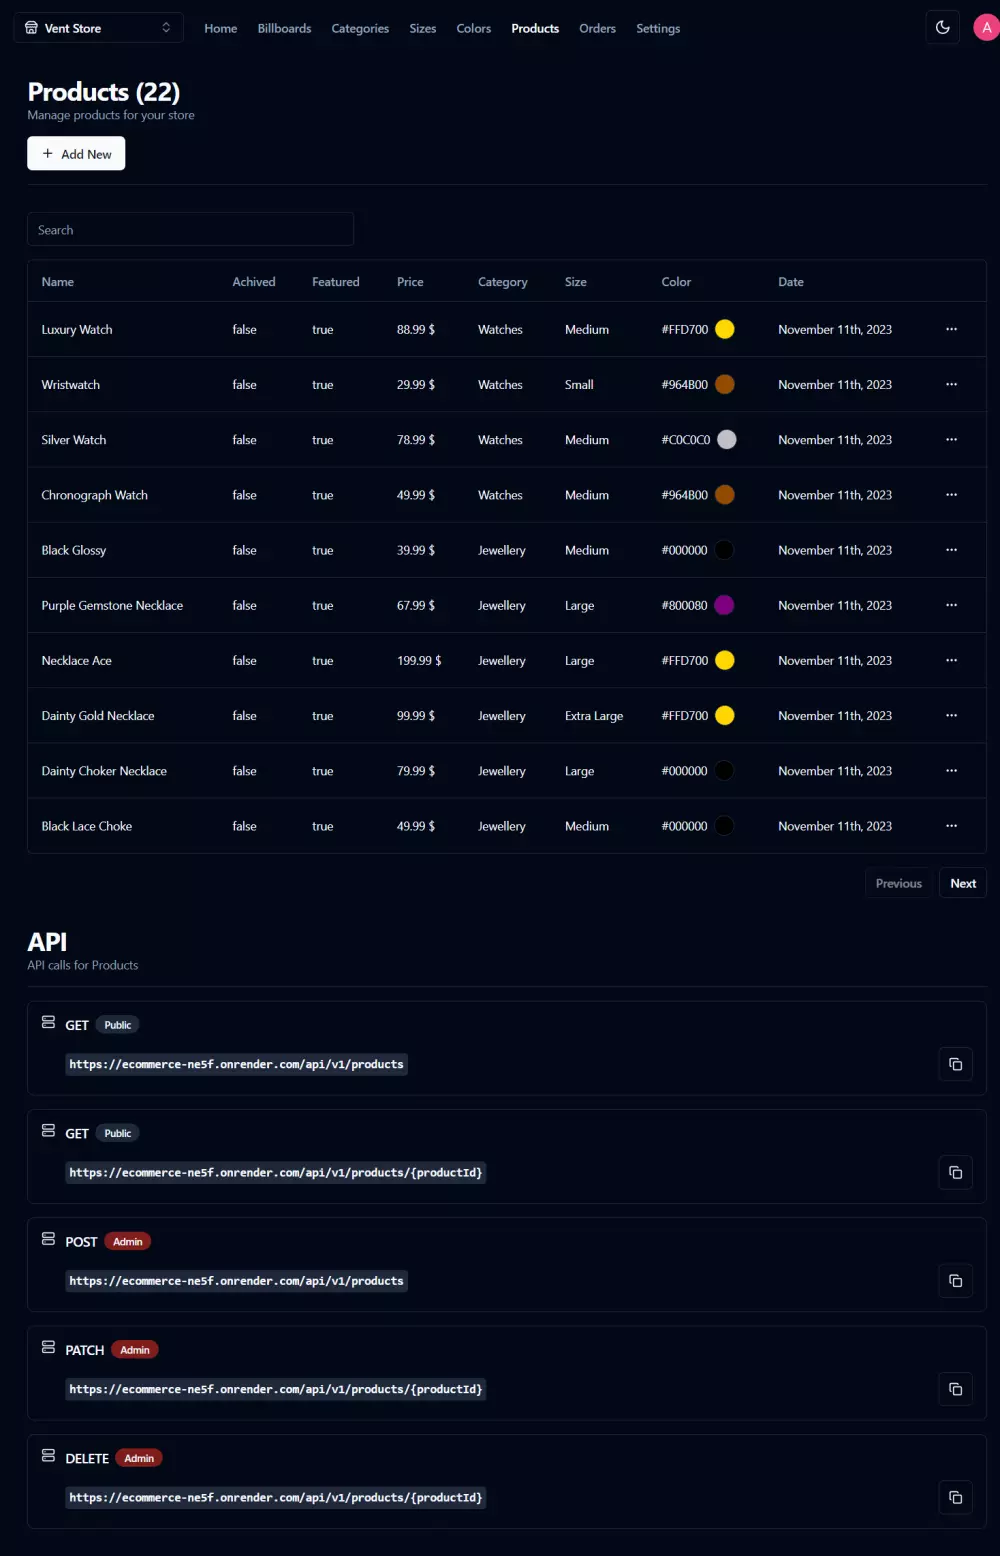This screenshot has height=1556, width=1000.
Task: Open the Orders nav item
Action: [597, 28]
